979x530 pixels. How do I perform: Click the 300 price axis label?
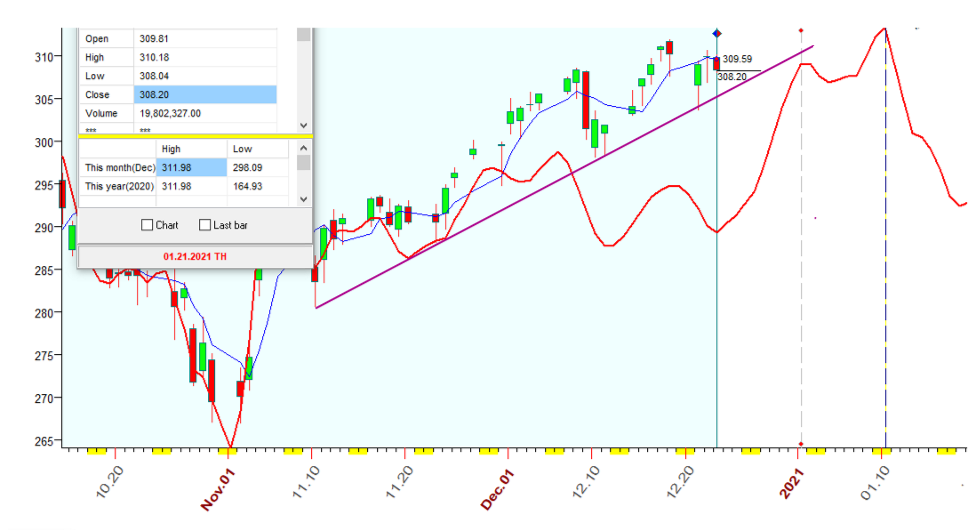[x=44, y=142]
